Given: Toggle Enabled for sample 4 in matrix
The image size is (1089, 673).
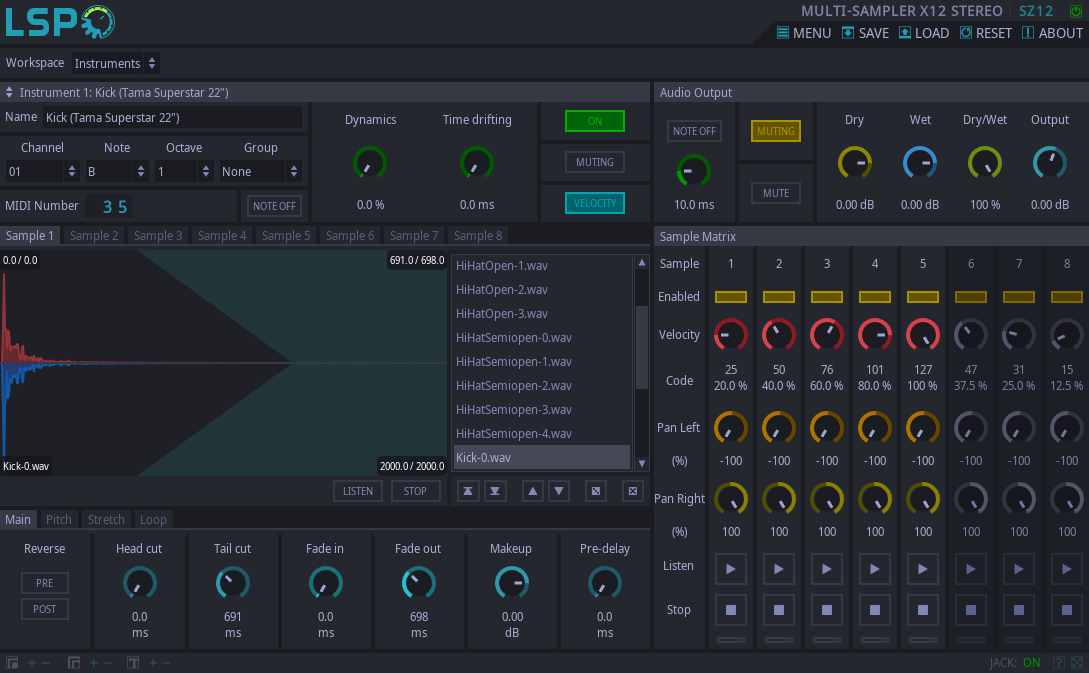Looking at the screenshot, I should click(x=874, y=297).
